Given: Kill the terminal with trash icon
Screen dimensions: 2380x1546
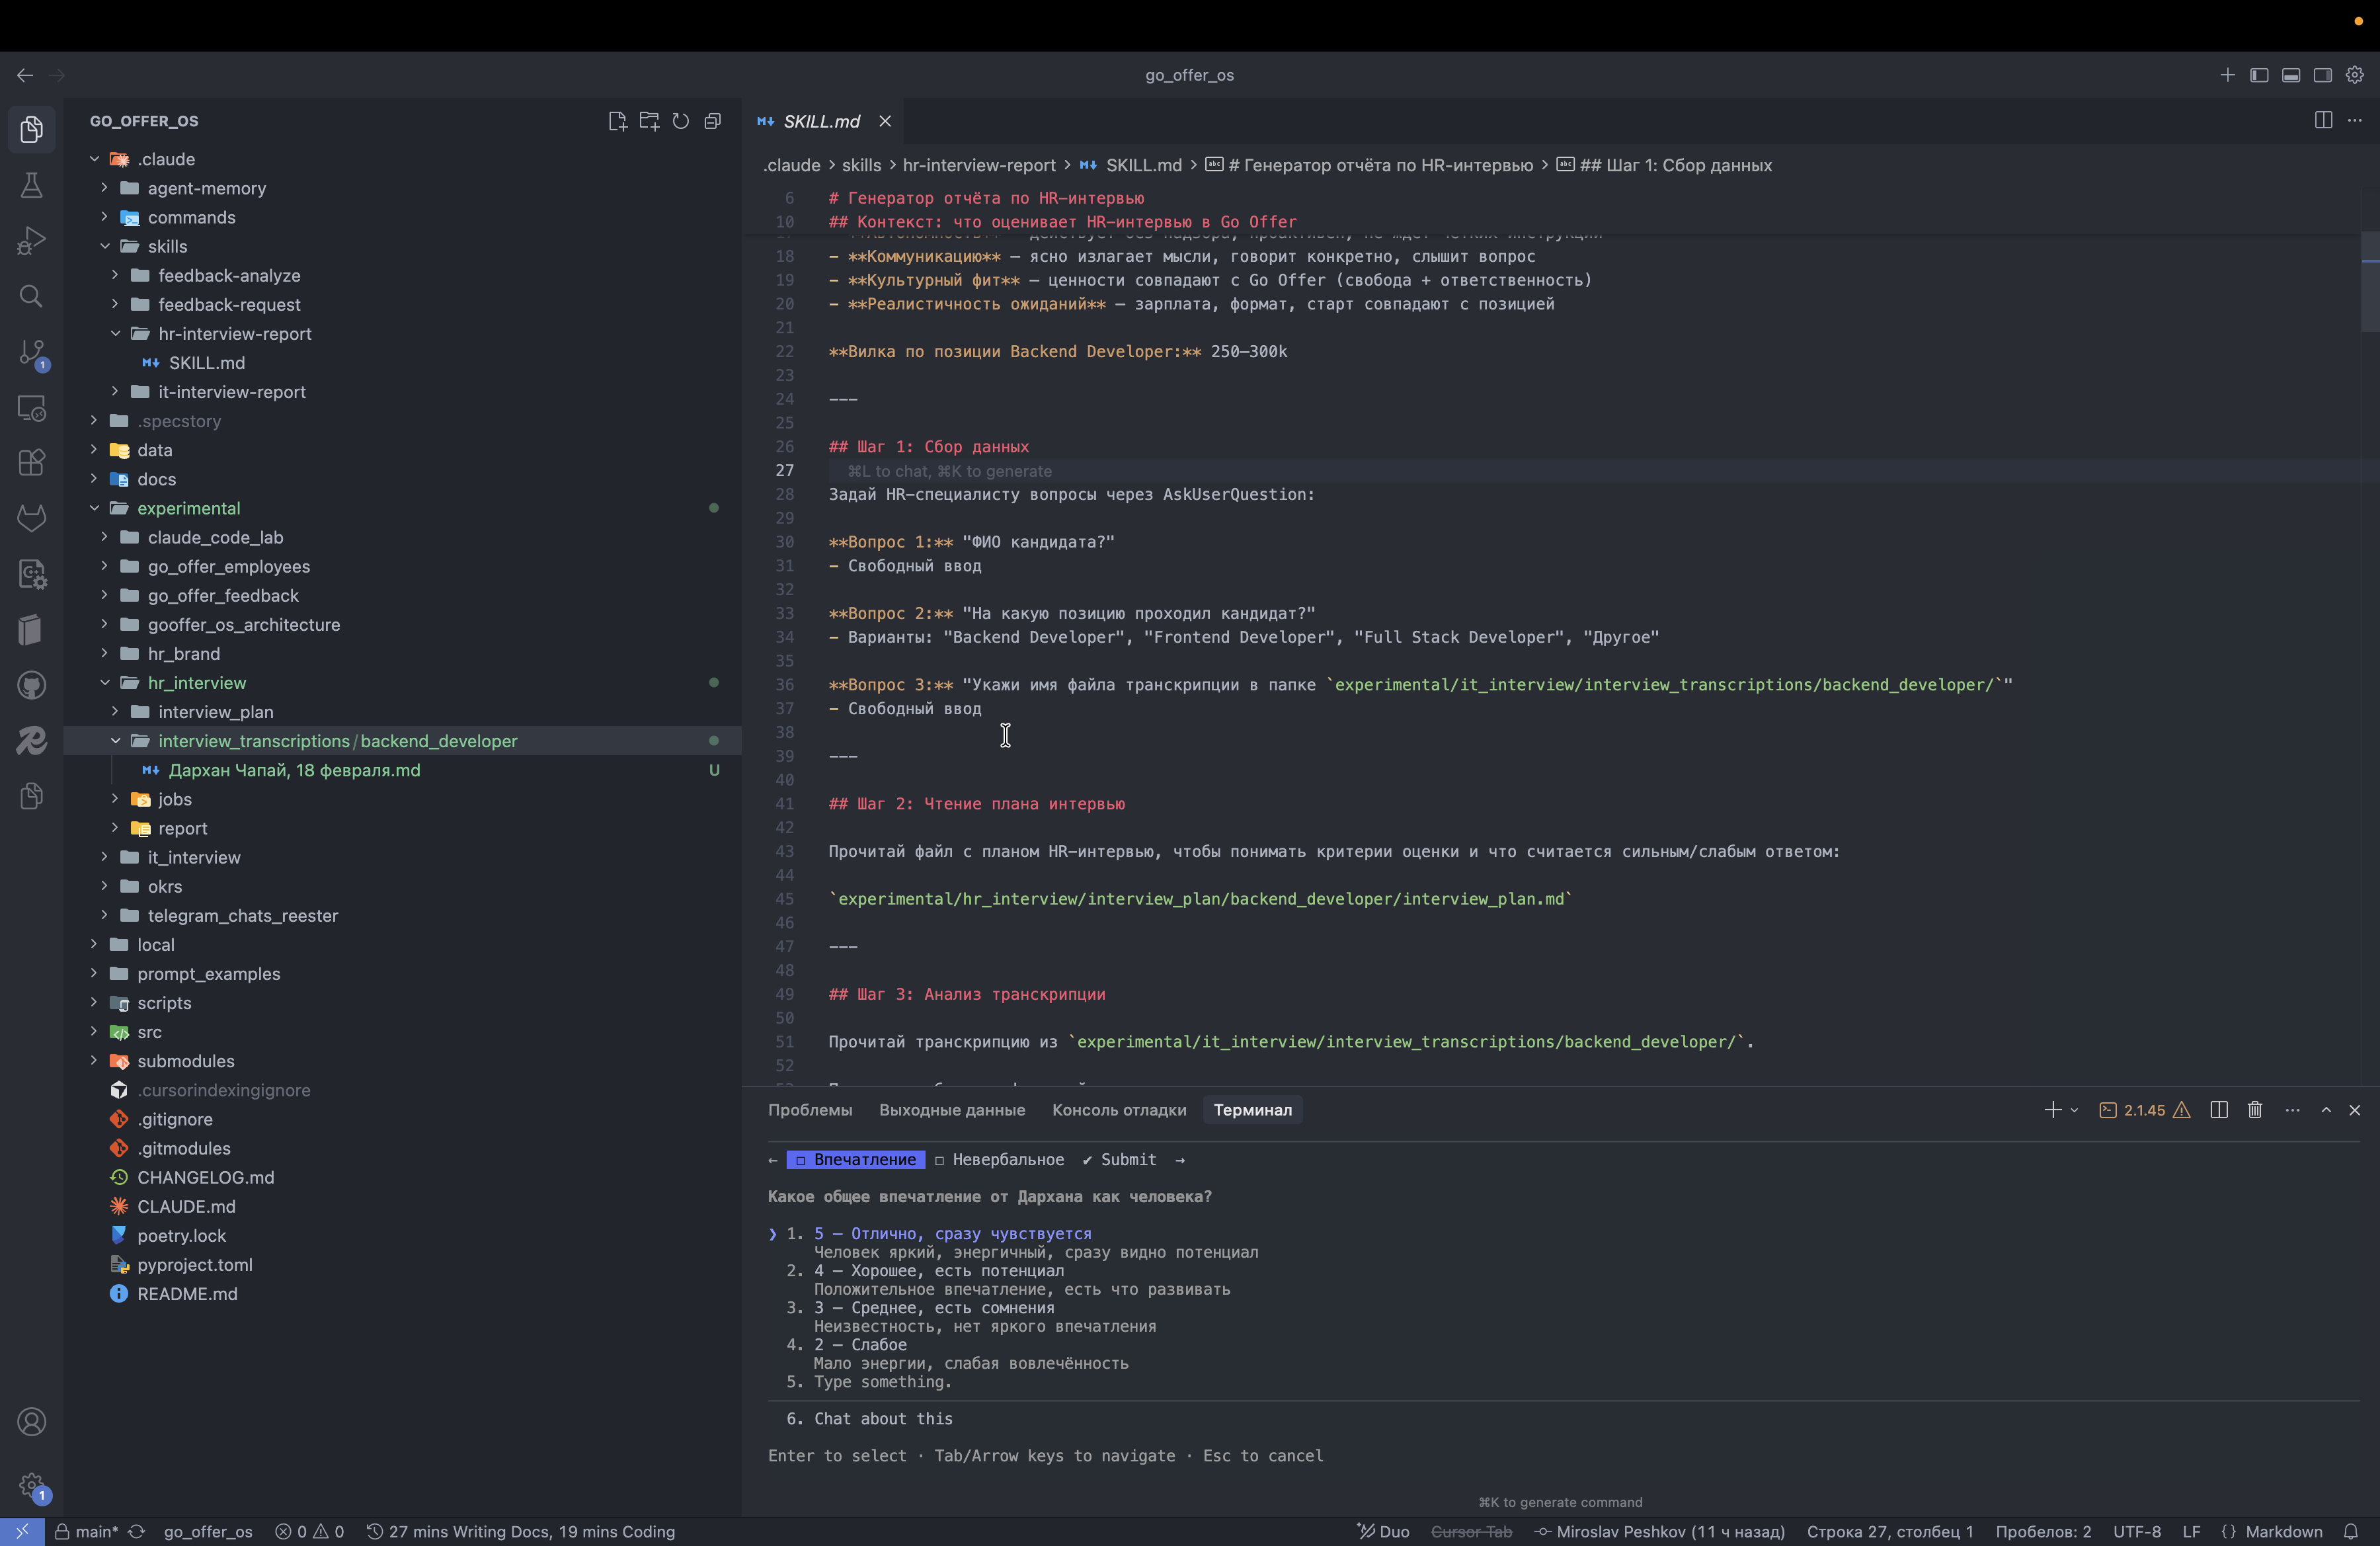Looking at the screenshot, I should coord(2255,1110).
